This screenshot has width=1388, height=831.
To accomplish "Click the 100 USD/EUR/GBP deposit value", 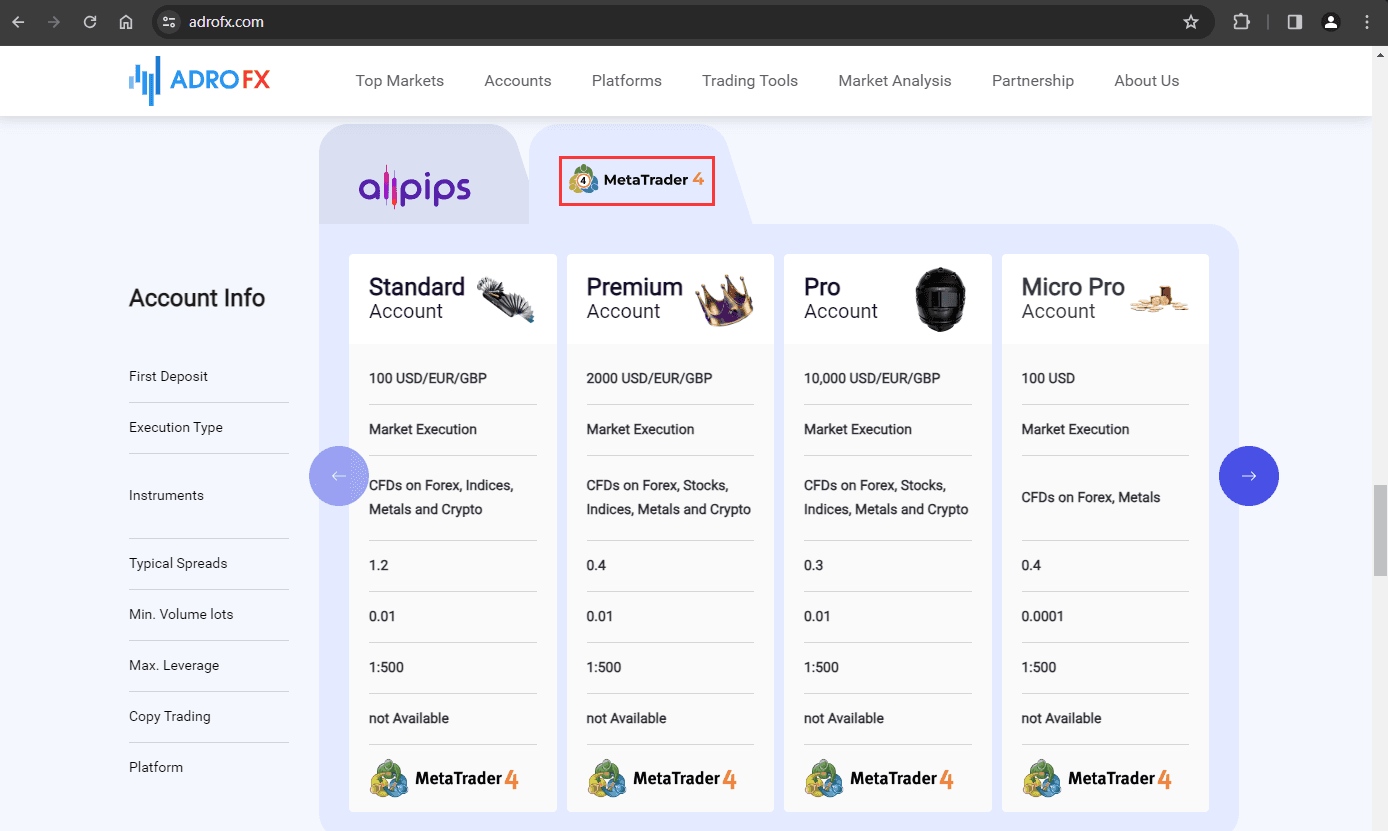I will pyautogui.click(x=428, y=378).
